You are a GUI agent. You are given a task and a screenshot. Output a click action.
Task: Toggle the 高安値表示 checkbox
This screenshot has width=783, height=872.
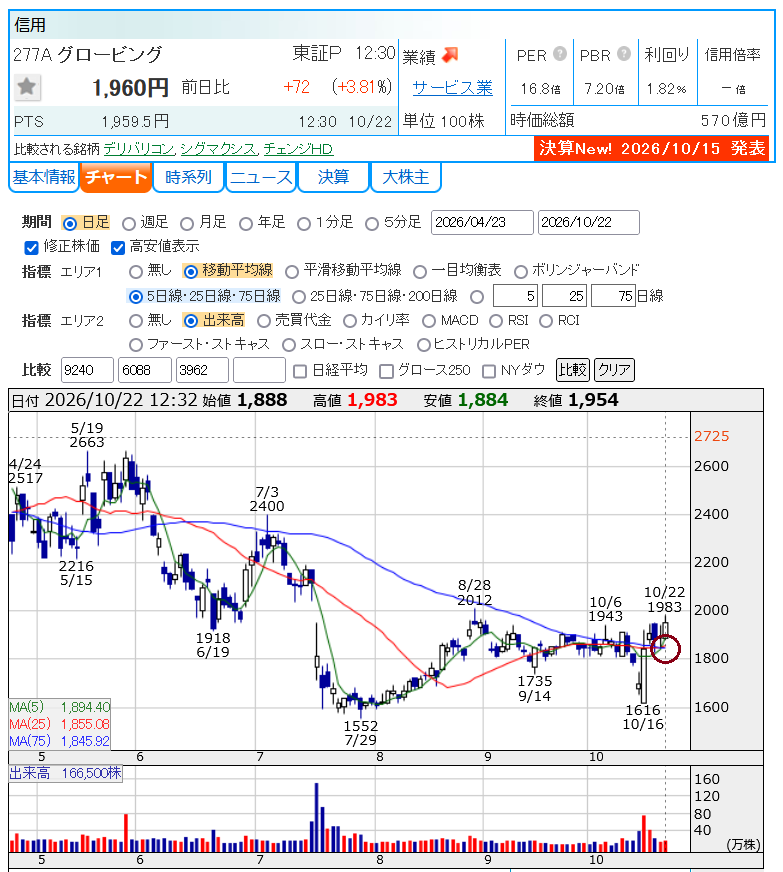pos(118,247)
